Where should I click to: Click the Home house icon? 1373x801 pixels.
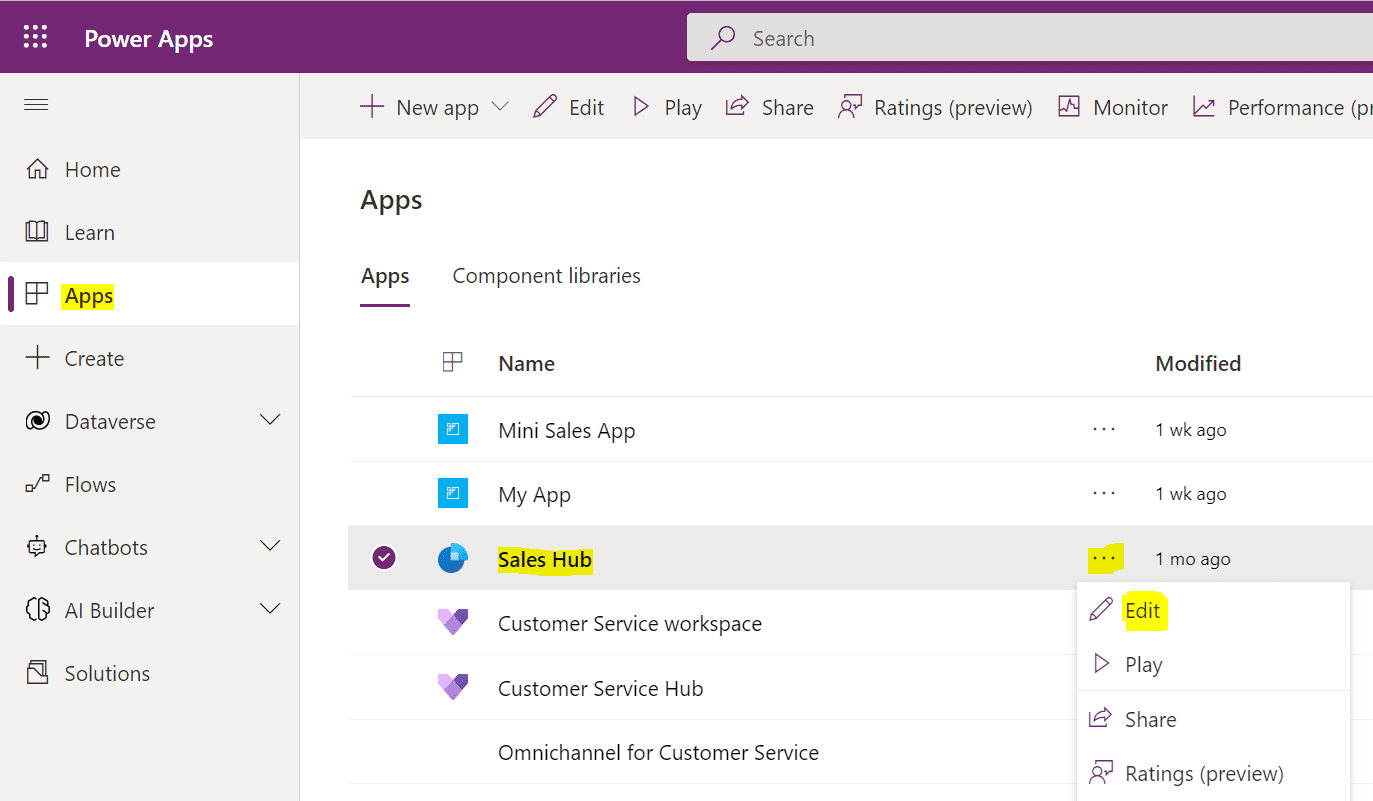37,169
